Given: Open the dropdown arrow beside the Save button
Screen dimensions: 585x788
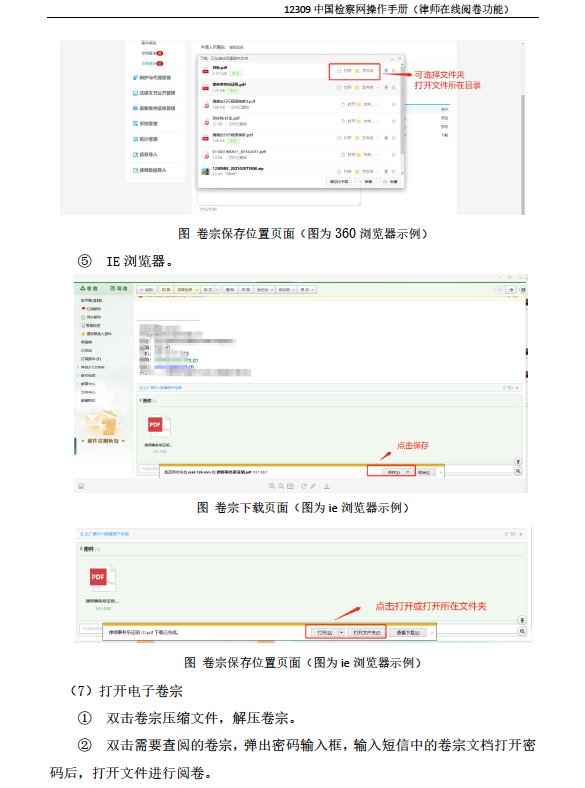Looking at the screenshot, I should (408, 472).
